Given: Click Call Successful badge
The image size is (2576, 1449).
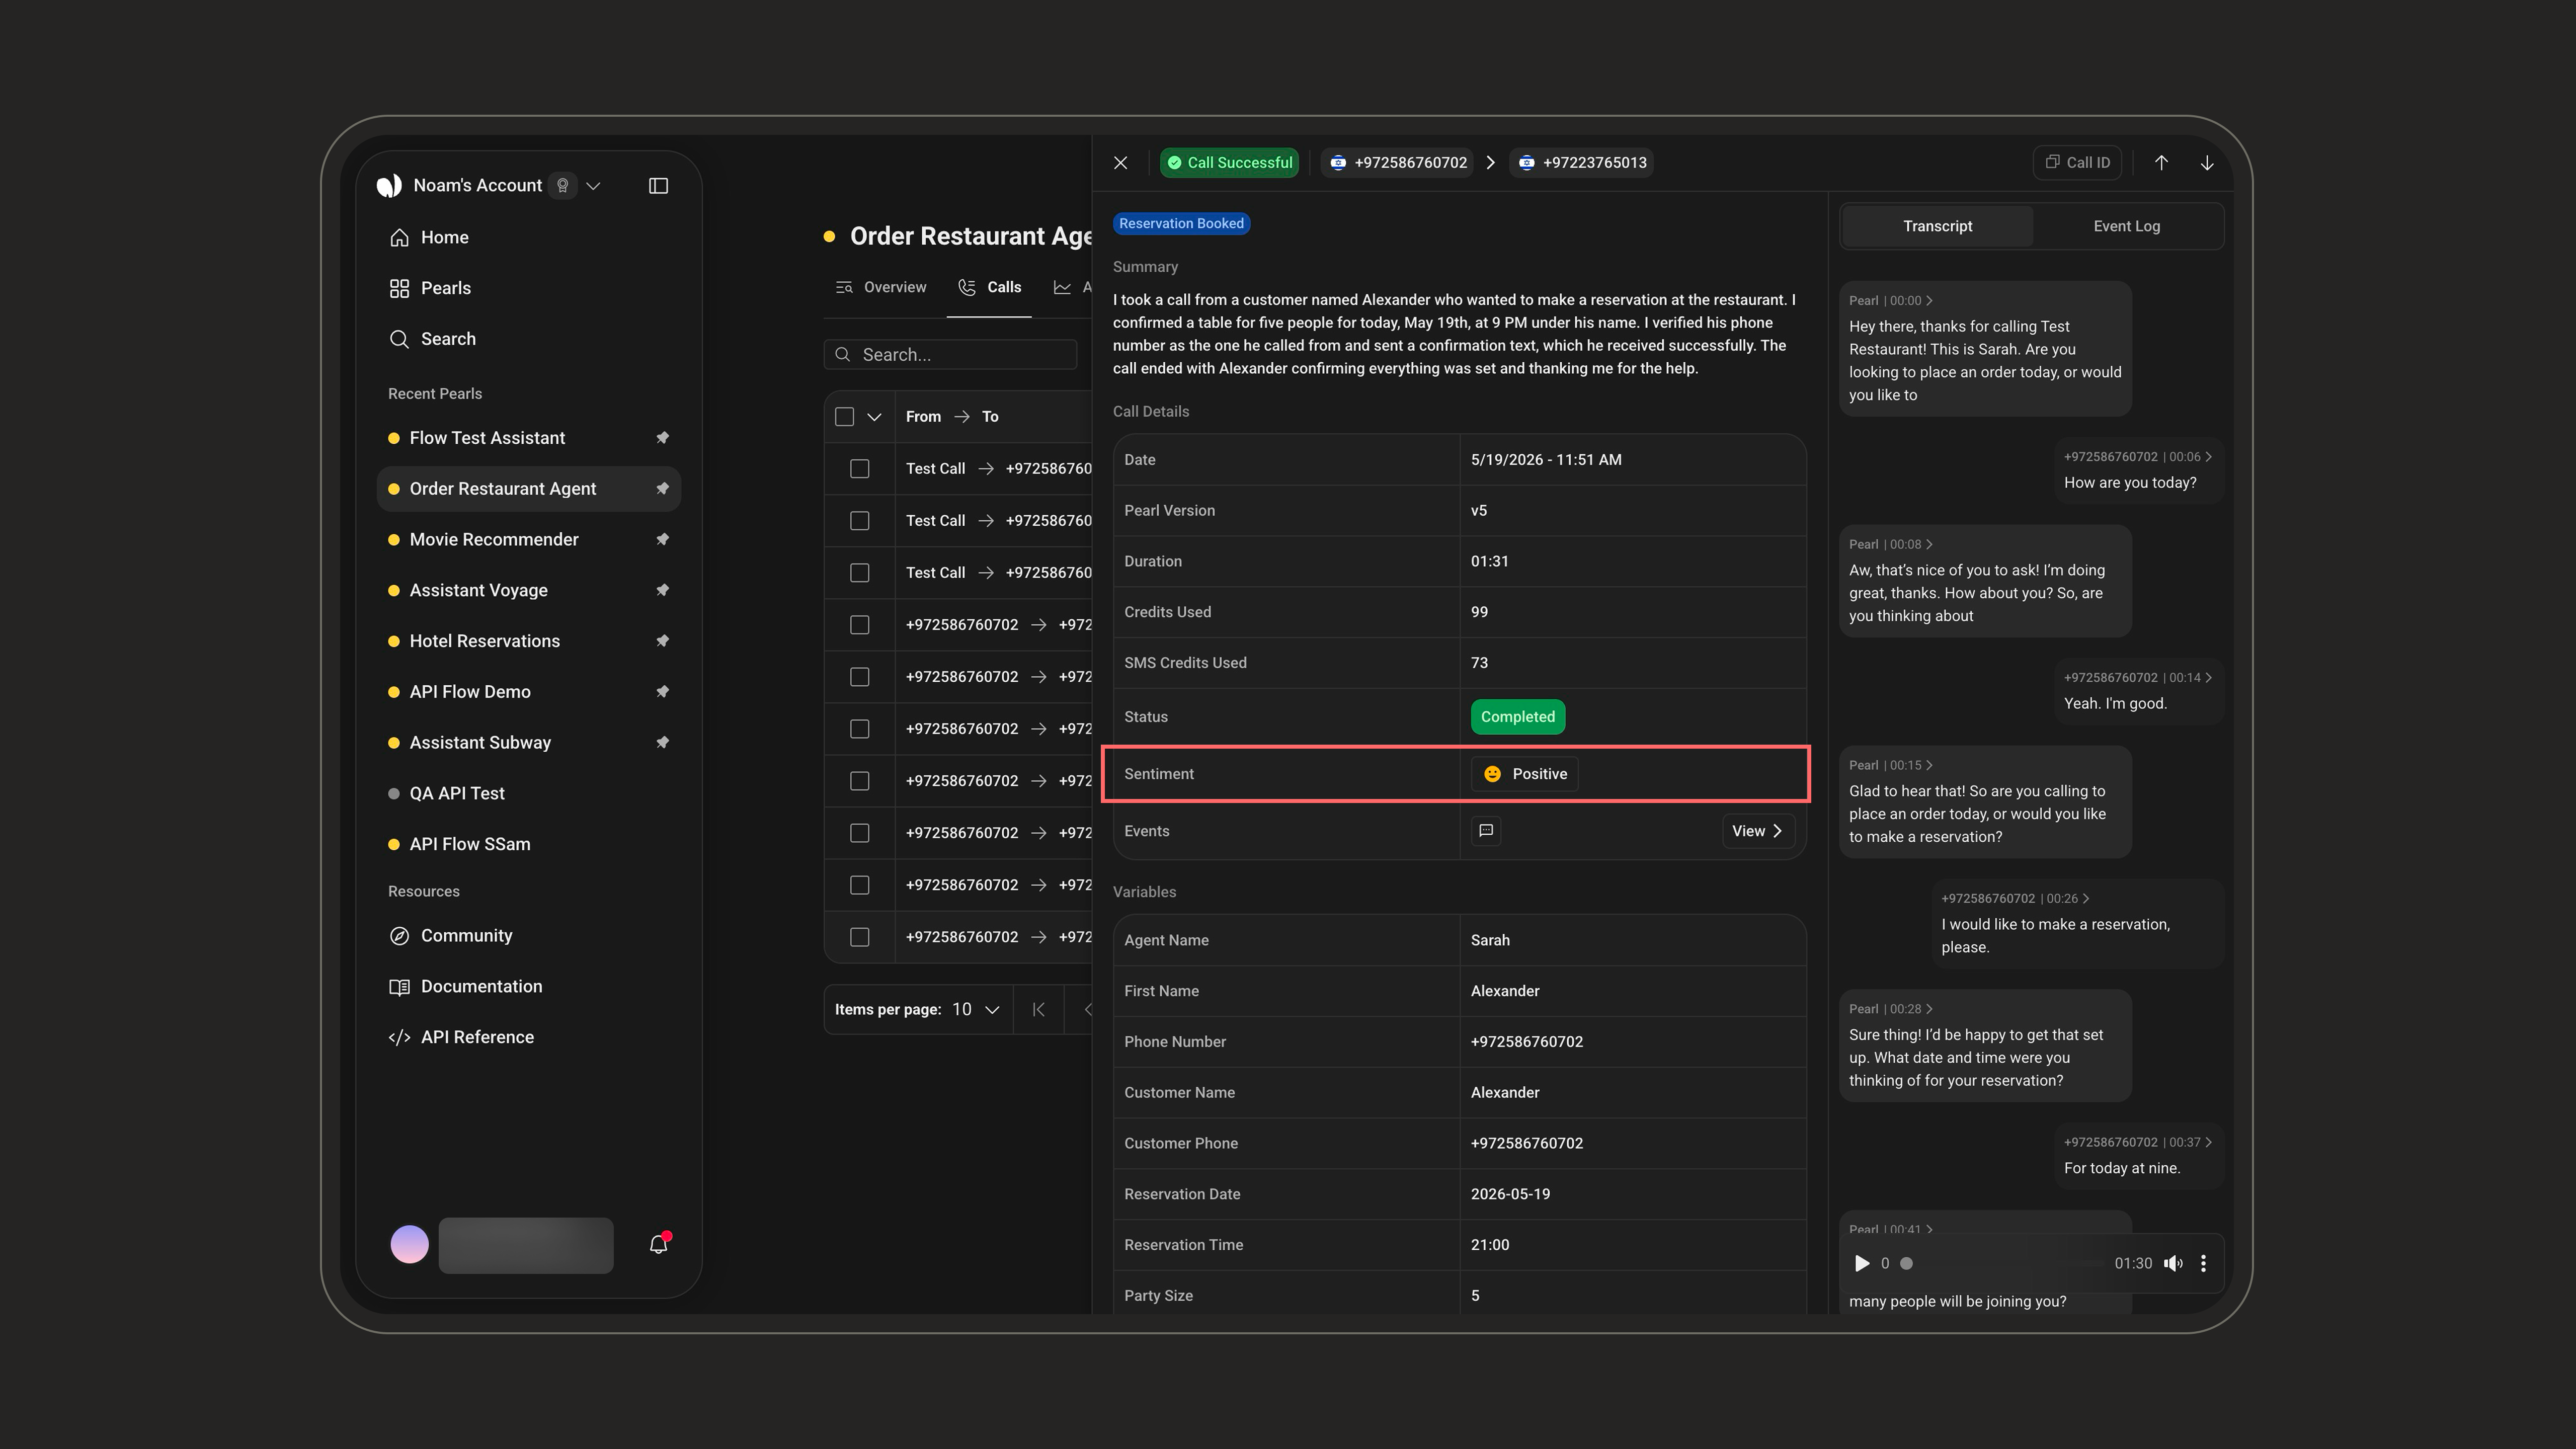Looking at the screenshot, I should pyautogui.click(x=1229, y=163).
